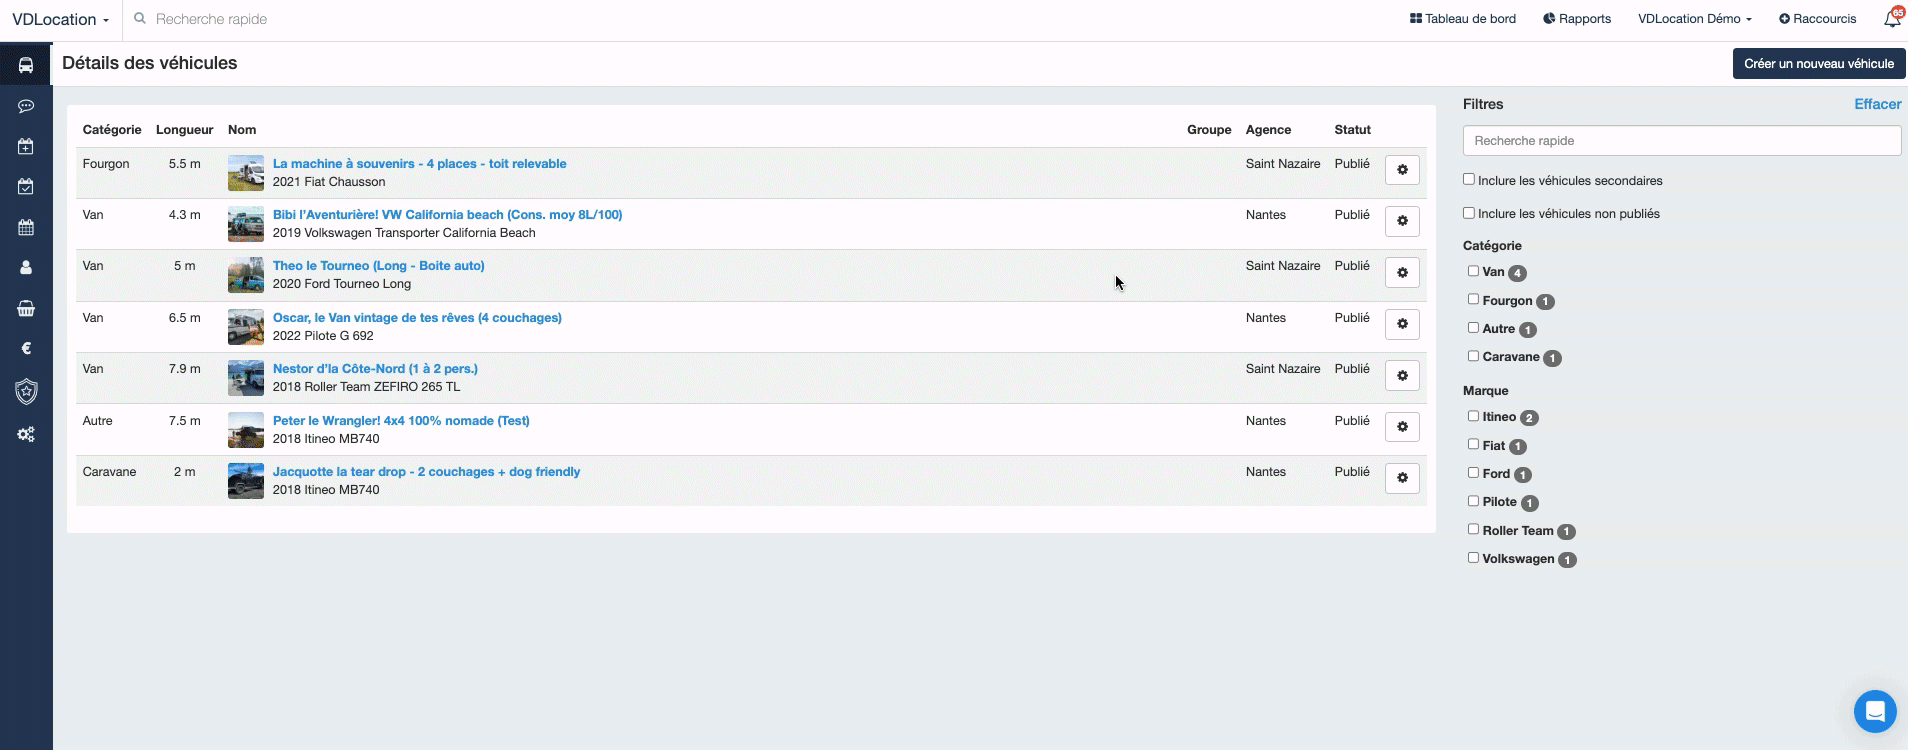Screen dimensions: 1908x750
Task: Go to Tableau de bord
Action: pos(1462,19)
